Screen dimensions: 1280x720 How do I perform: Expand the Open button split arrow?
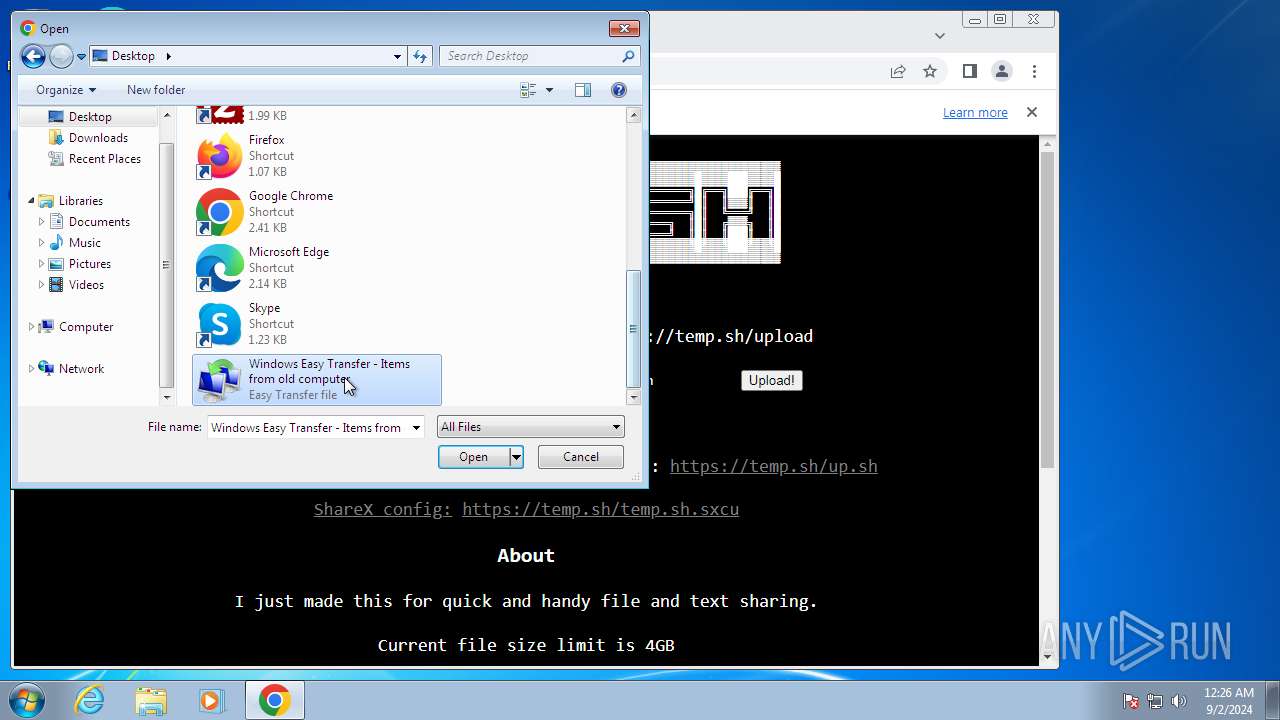[x=516, y=457]
